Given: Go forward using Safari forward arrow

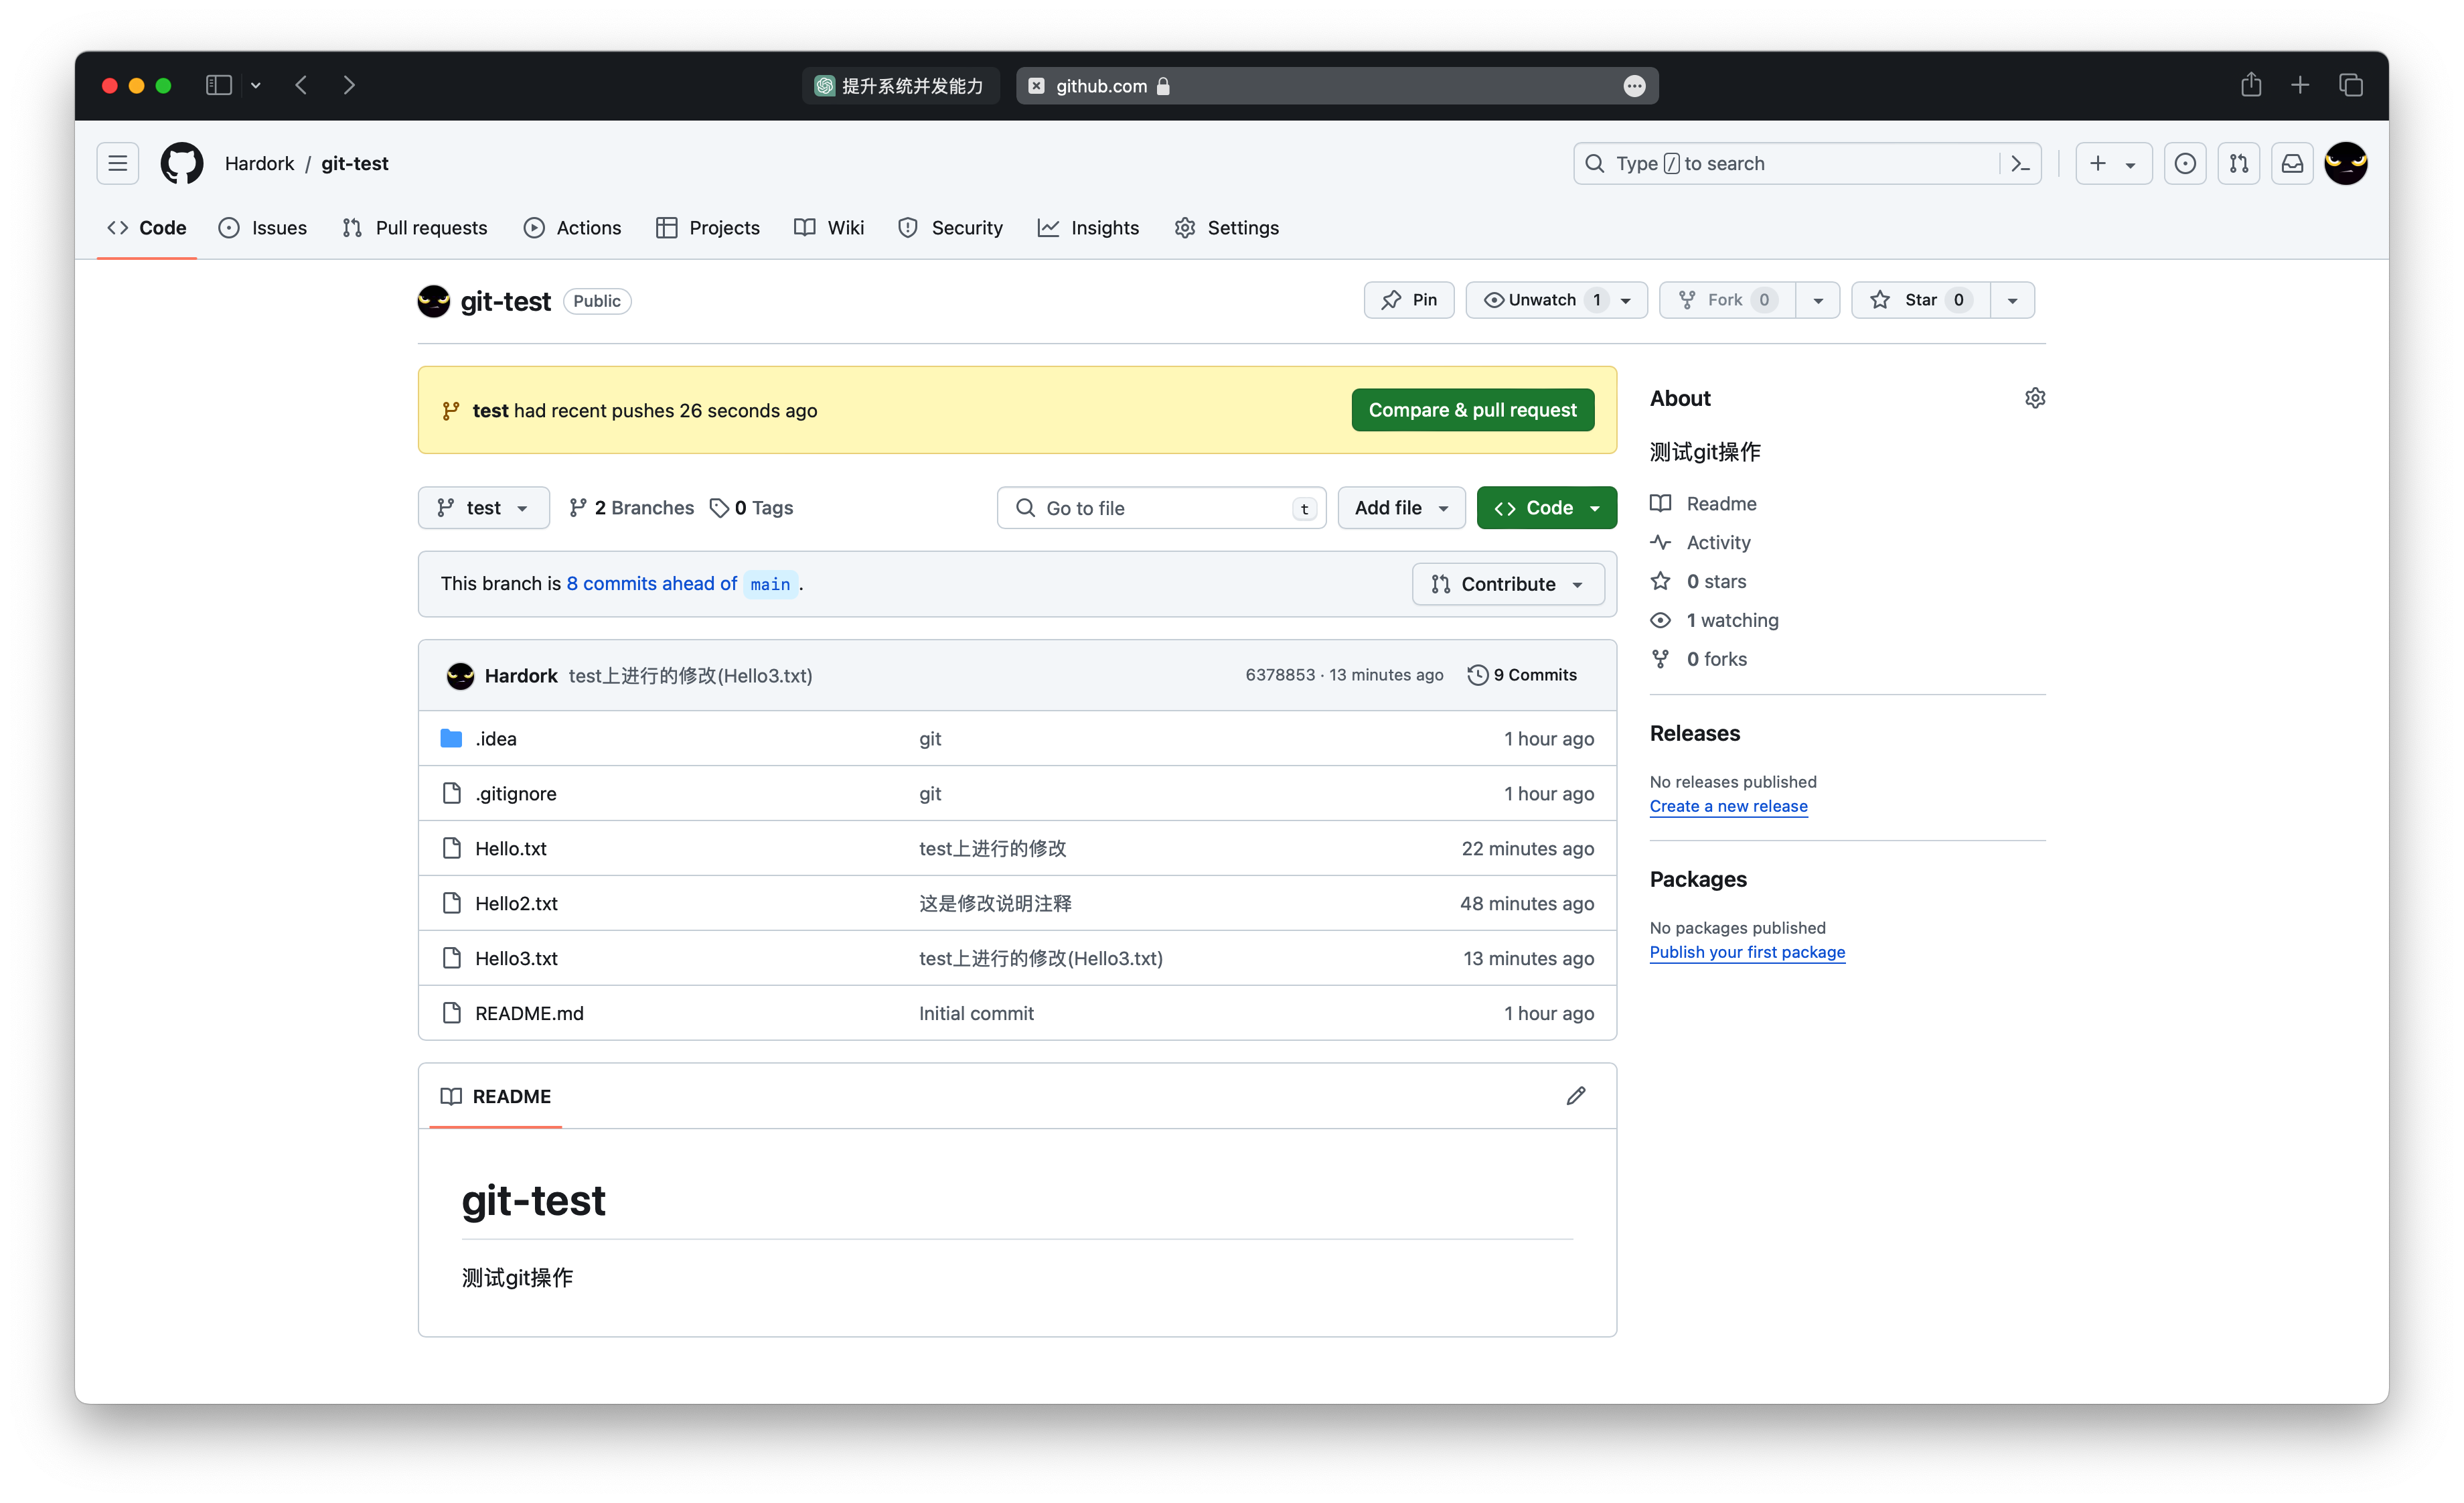Looking at the screenshot, I should 349,85.
